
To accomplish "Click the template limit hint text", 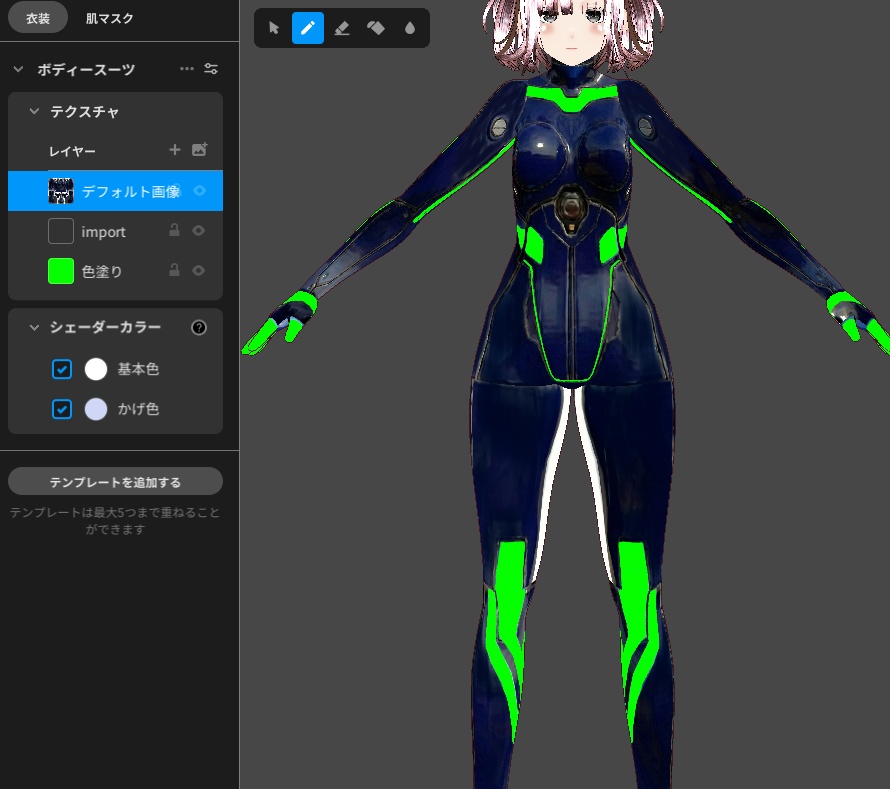I will click(115, 521).
